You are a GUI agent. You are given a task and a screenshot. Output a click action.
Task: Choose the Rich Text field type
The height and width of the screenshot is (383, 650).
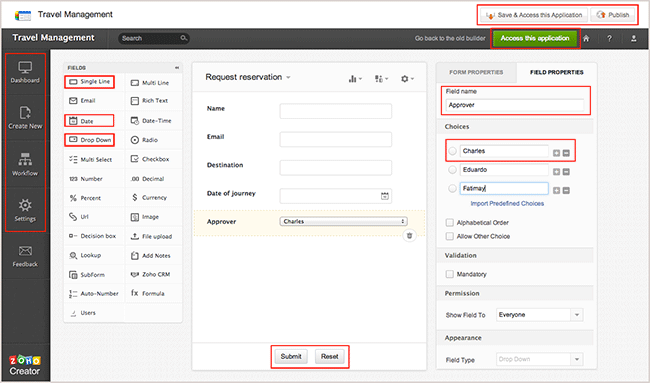point(149,101)
